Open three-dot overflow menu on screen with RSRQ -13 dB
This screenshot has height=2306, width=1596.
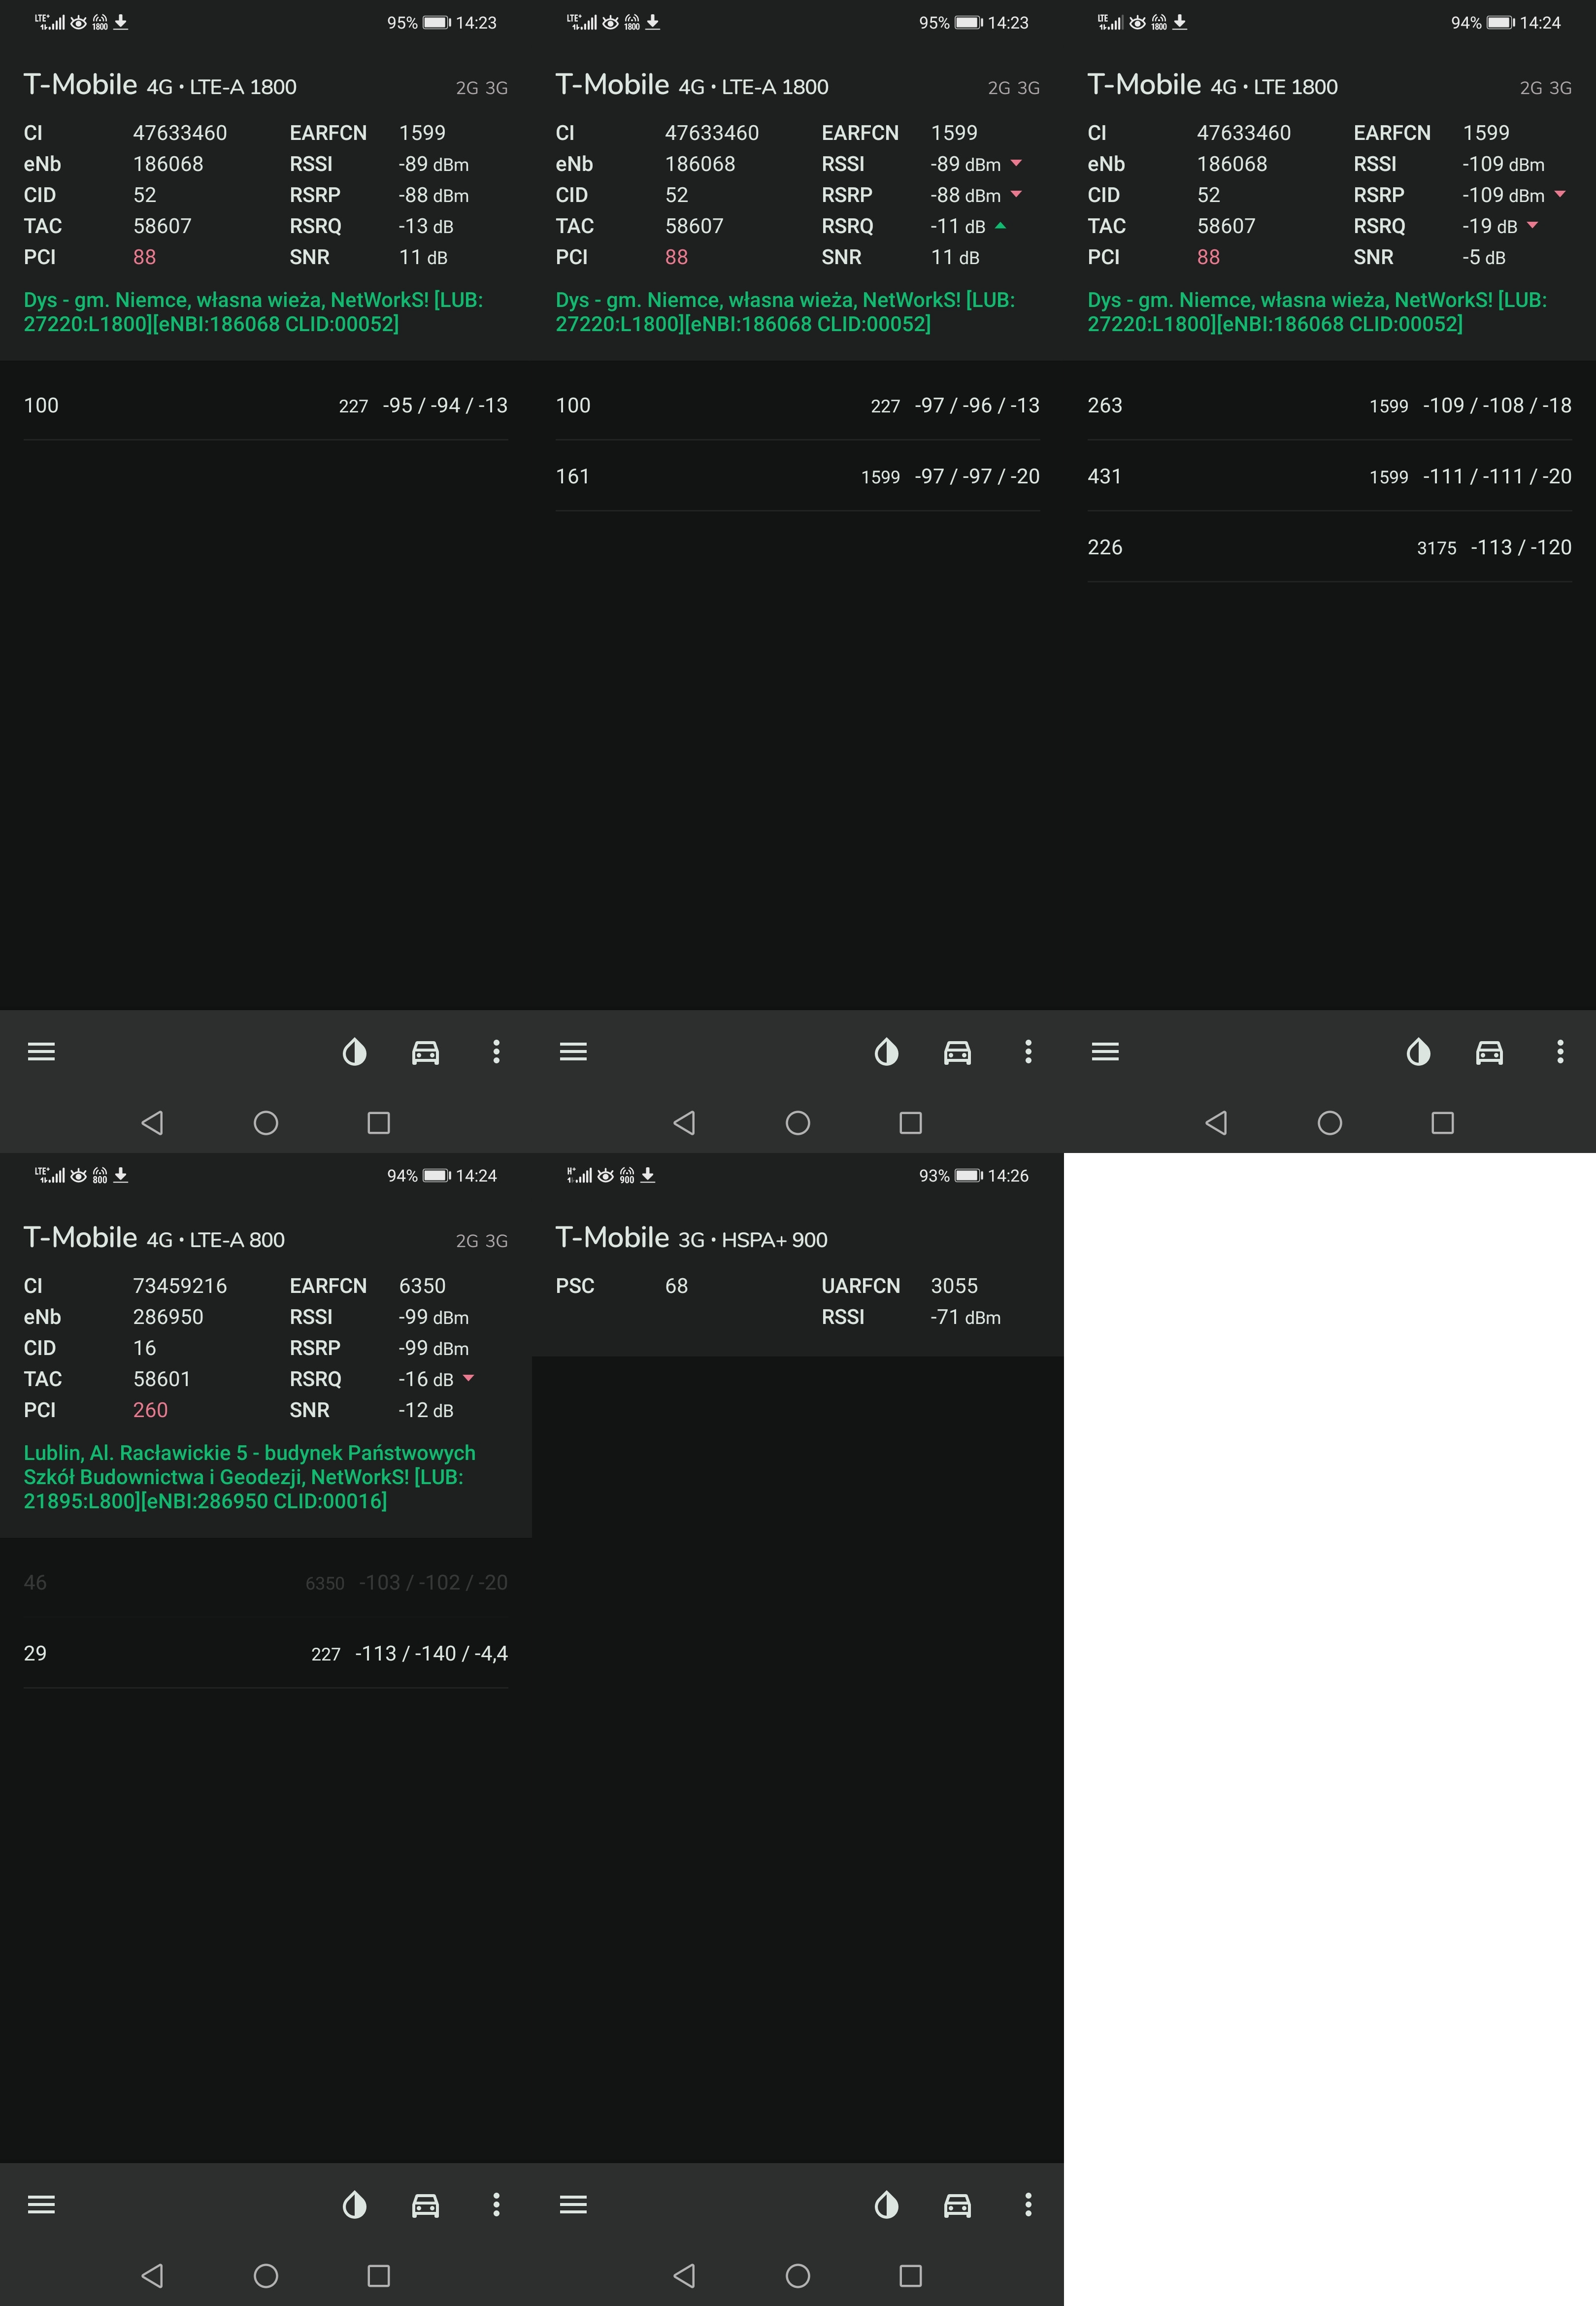point(496,1051)
